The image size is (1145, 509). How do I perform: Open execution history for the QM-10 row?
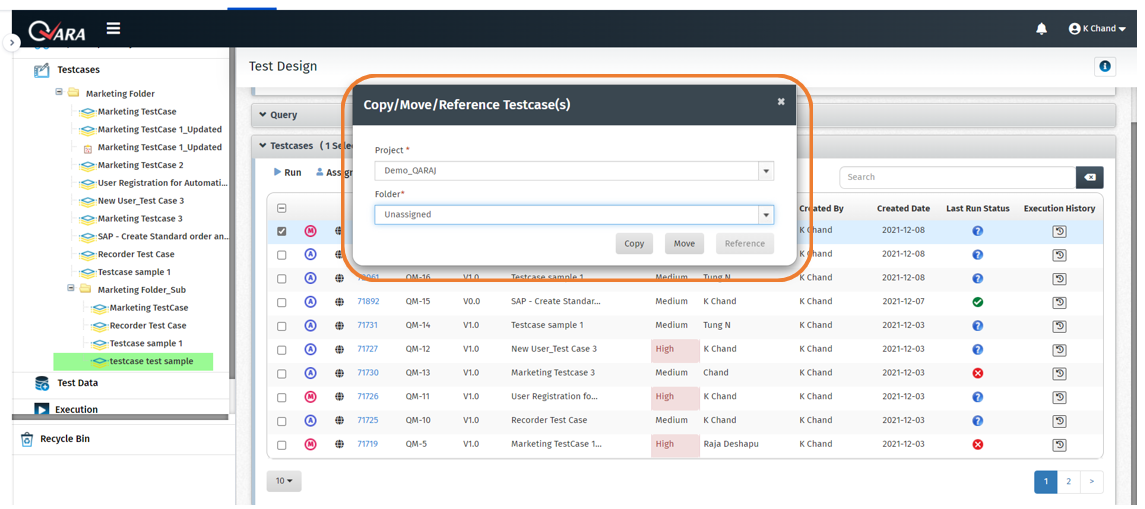[x=1059, y=421]
